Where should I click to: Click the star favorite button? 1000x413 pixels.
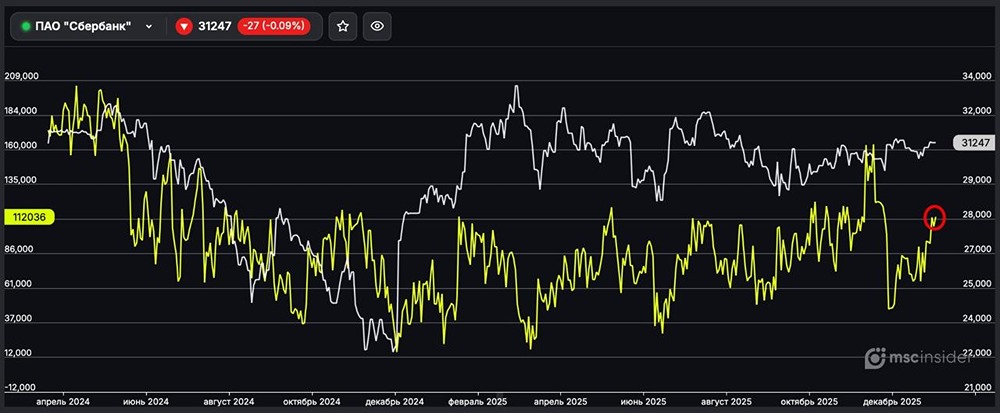[x=343, y=26]
